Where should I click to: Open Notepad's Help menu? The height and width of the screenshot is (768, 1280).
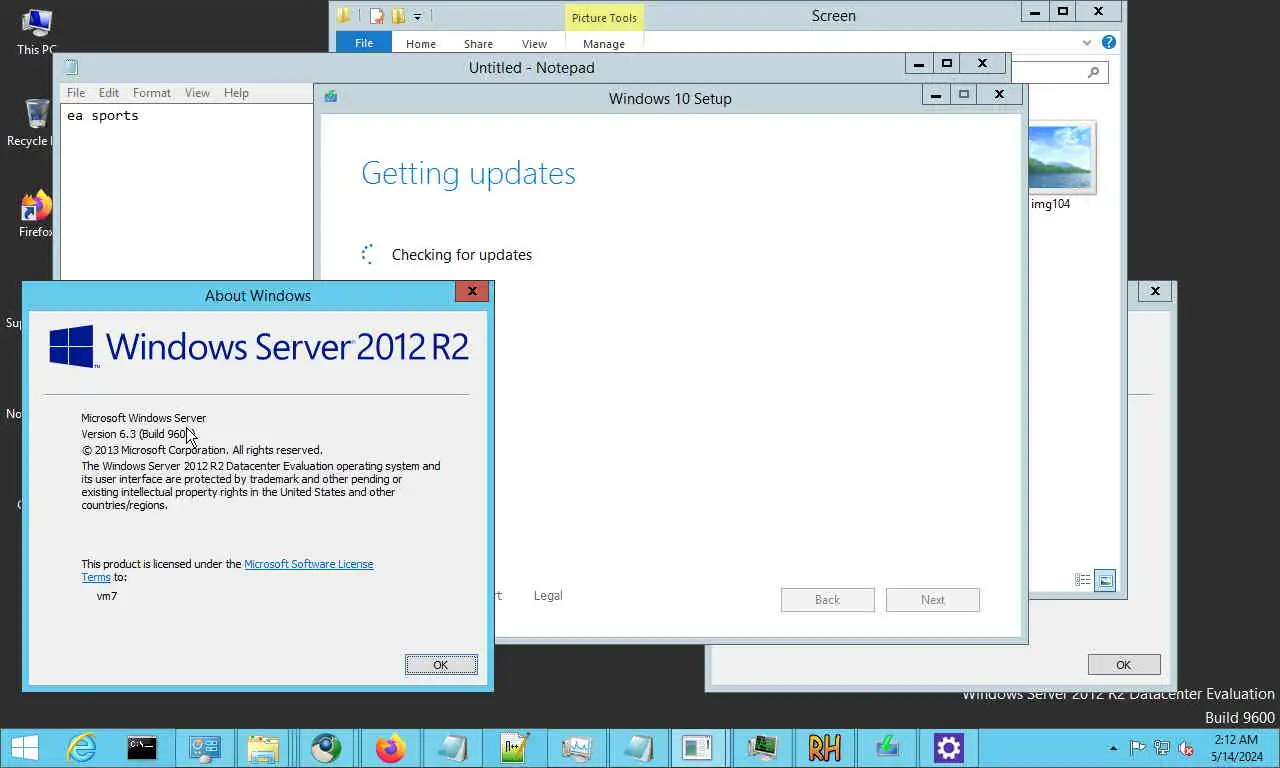pos(236,93)
